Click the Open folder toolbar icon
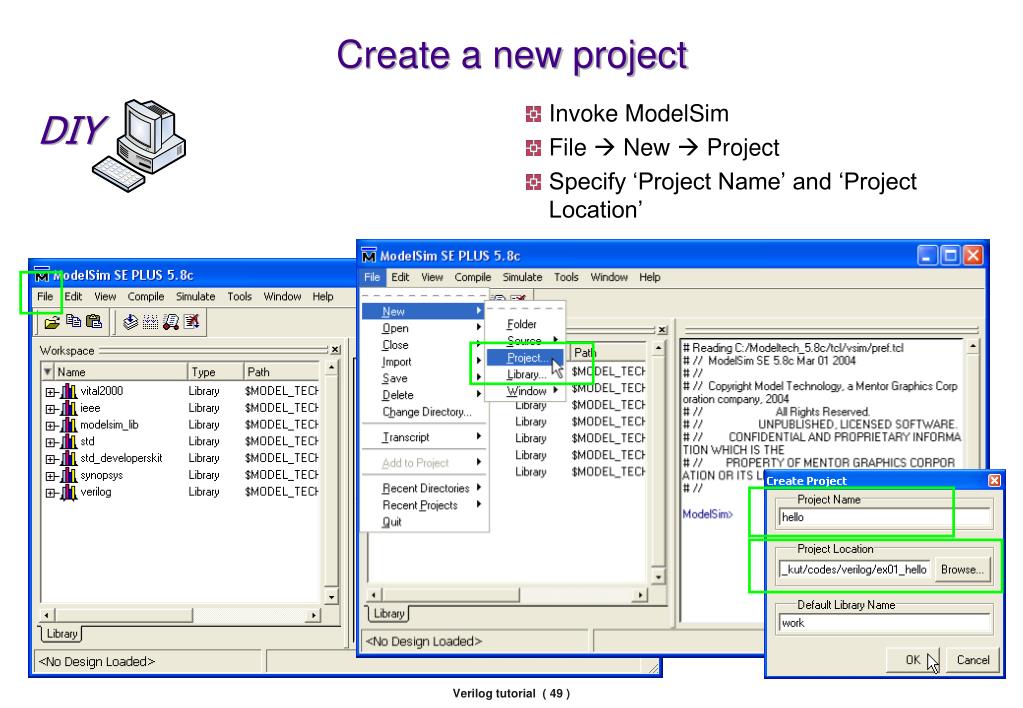Viewport: 1023px width, 708px height. [52, 322]
